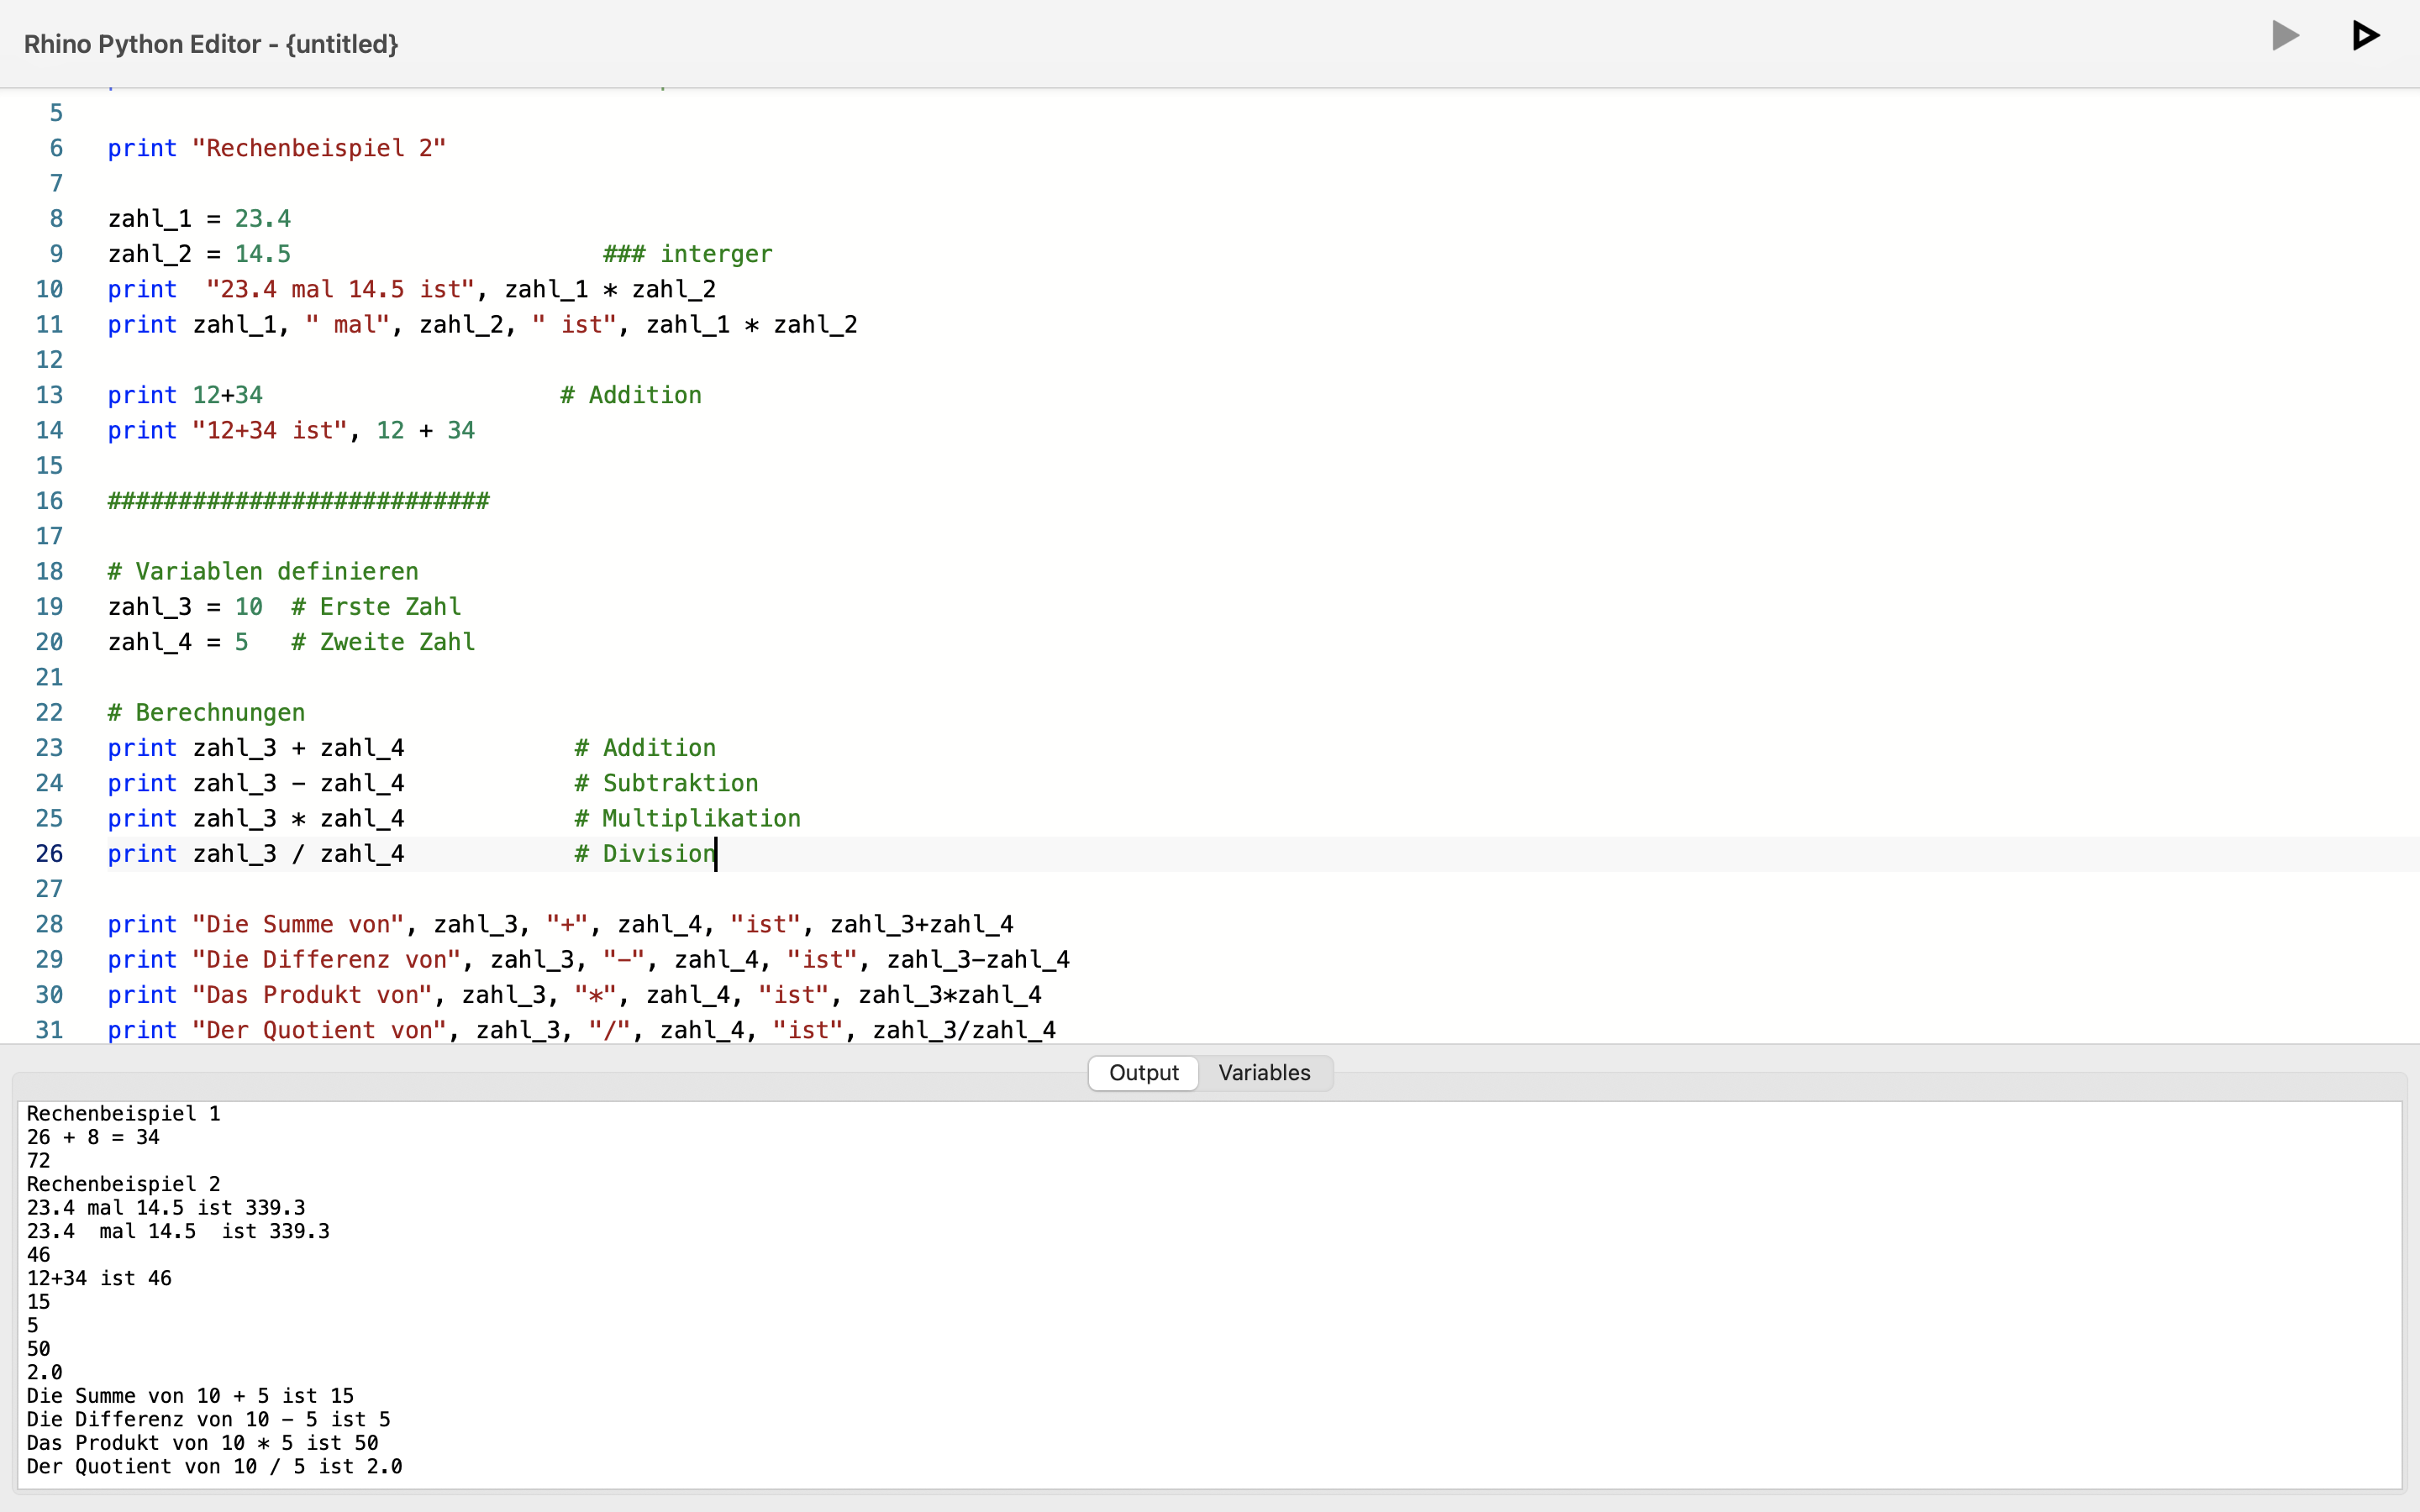This screenshot has width=2420, height=1512.
Task: Click output line '26 + 8 = 34'
Action: [93, 1137]
